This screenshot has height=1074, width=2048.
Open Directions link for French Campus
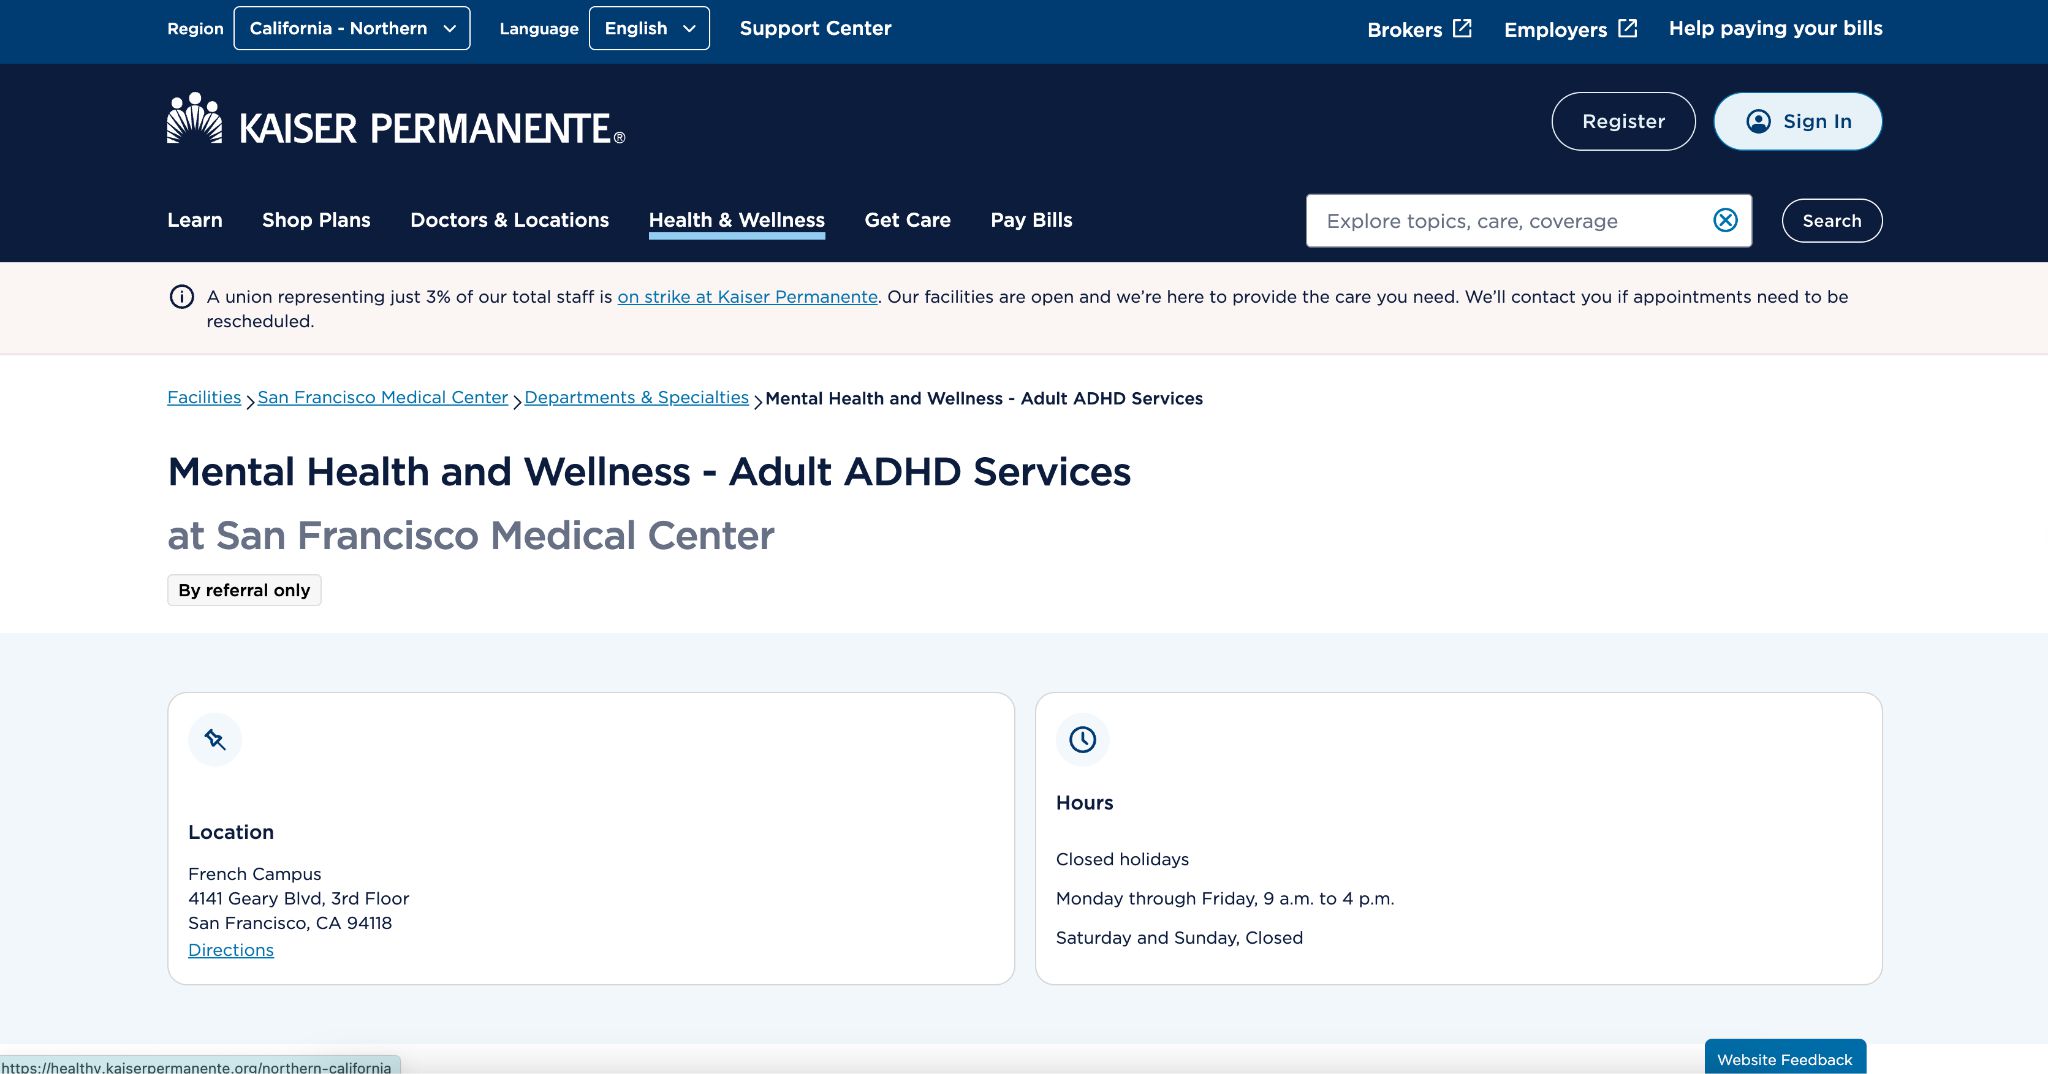231,950
